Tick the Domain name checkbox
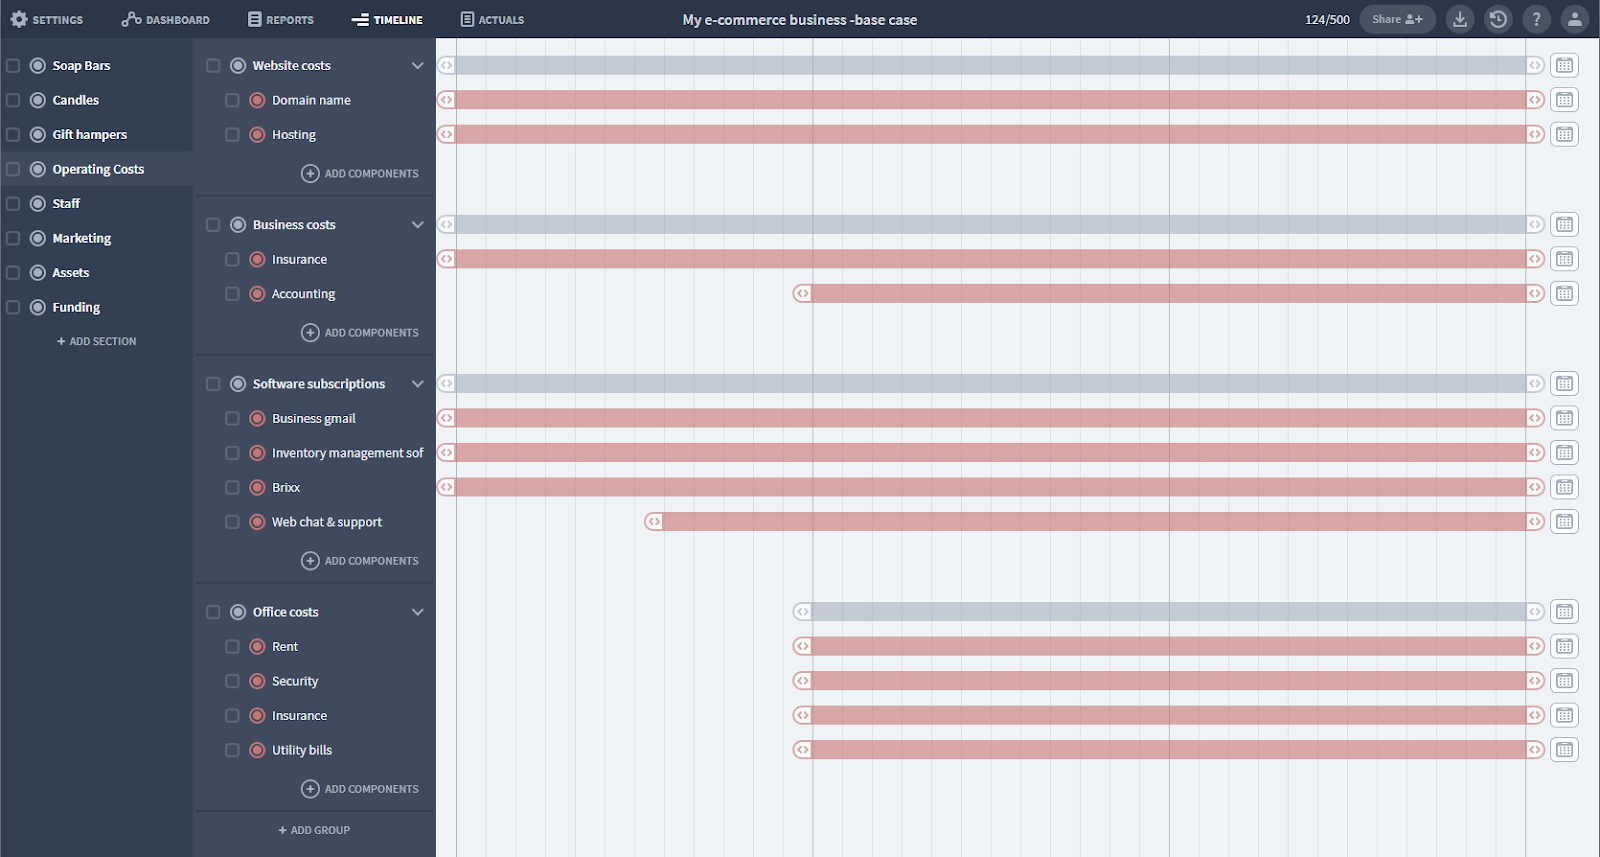The height and width of the screenshot is (857, 1600). [x=232, y=100]
